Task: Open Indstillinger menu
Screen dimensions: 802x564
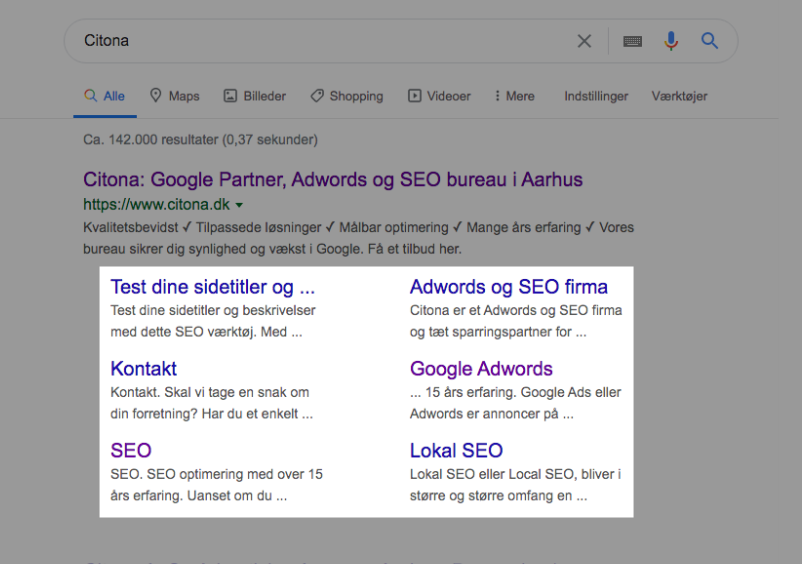Action: pyautogui.click(x=596, y=96)
